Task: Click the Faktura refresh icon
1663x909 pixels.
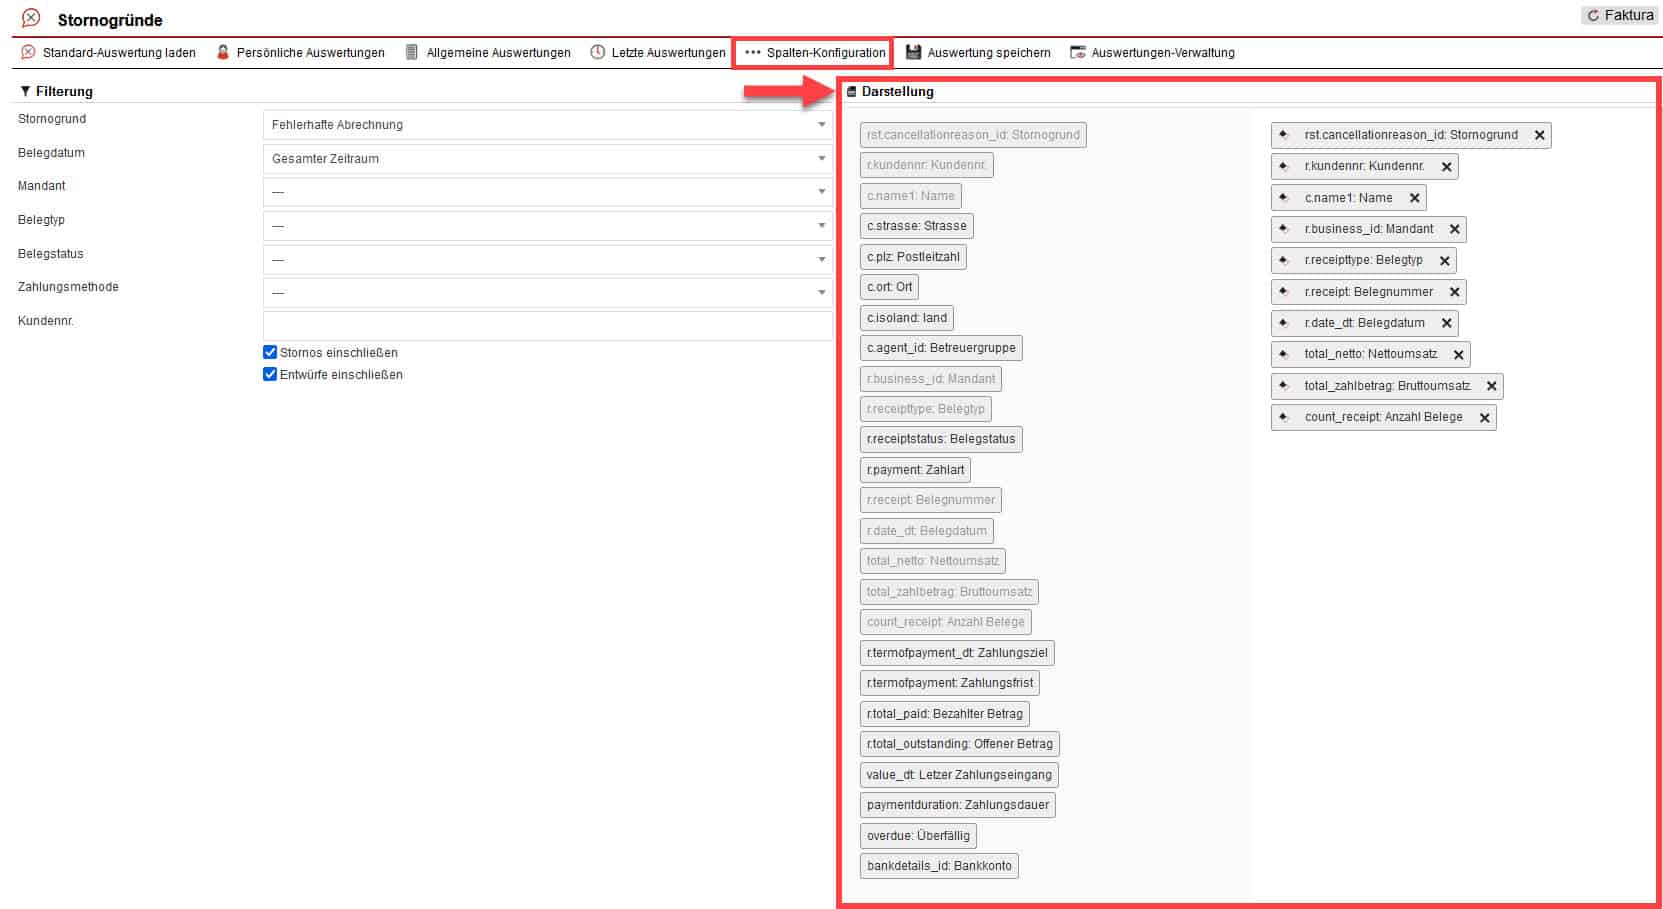Action: pos(1593,16)
